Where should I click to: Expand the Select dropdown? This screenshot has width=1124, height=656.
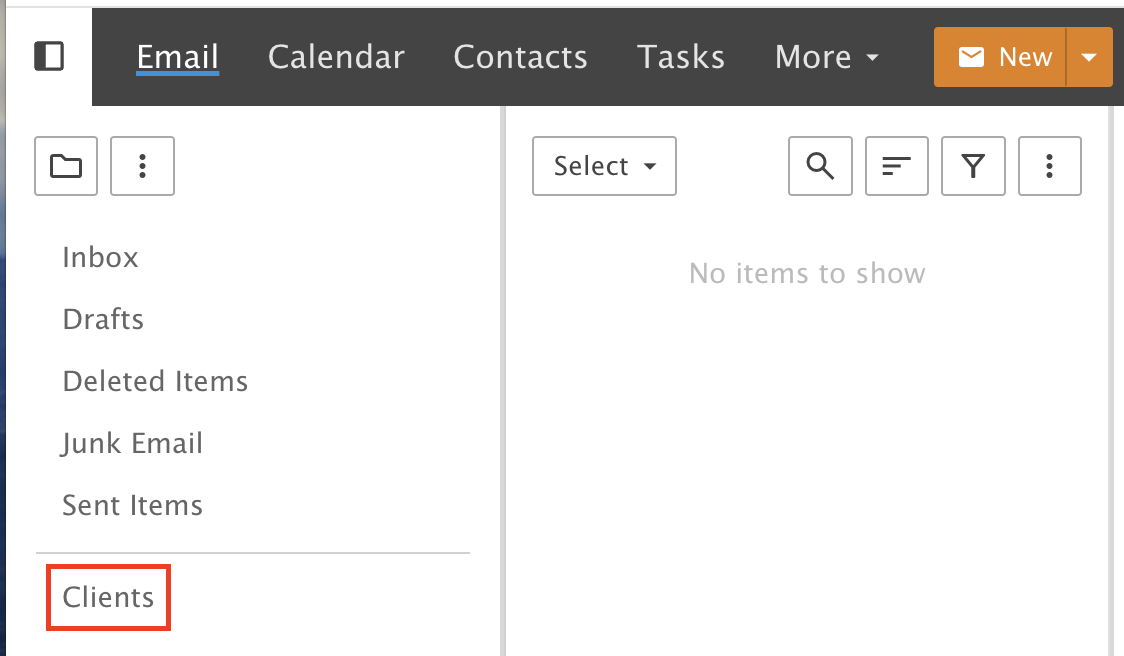point(604,166)
